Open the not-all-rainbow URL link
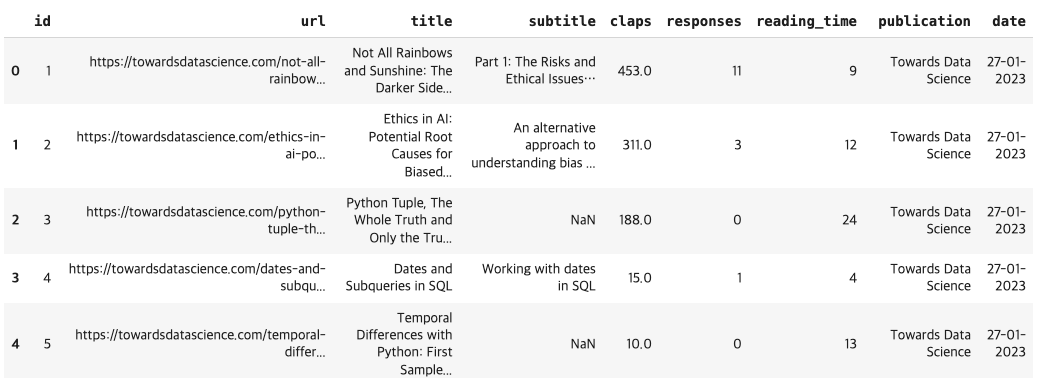Screen dimensions: 1044x378 [x=208, y=71]
